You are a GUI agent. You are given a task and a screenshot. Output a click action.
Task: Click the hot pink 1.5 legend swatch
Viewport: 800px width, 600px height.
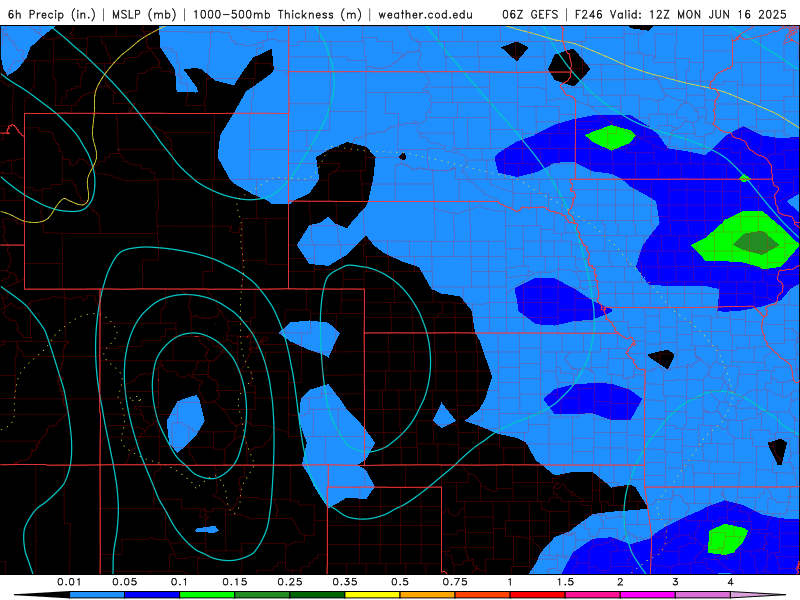[593, 595]
